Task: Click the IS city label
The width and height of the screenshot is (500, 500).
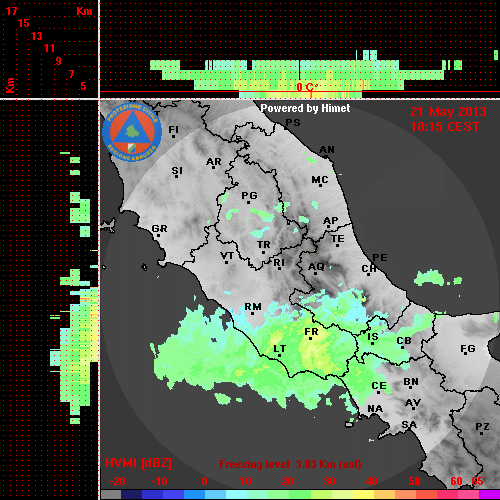Action: (x=373, y=337)
